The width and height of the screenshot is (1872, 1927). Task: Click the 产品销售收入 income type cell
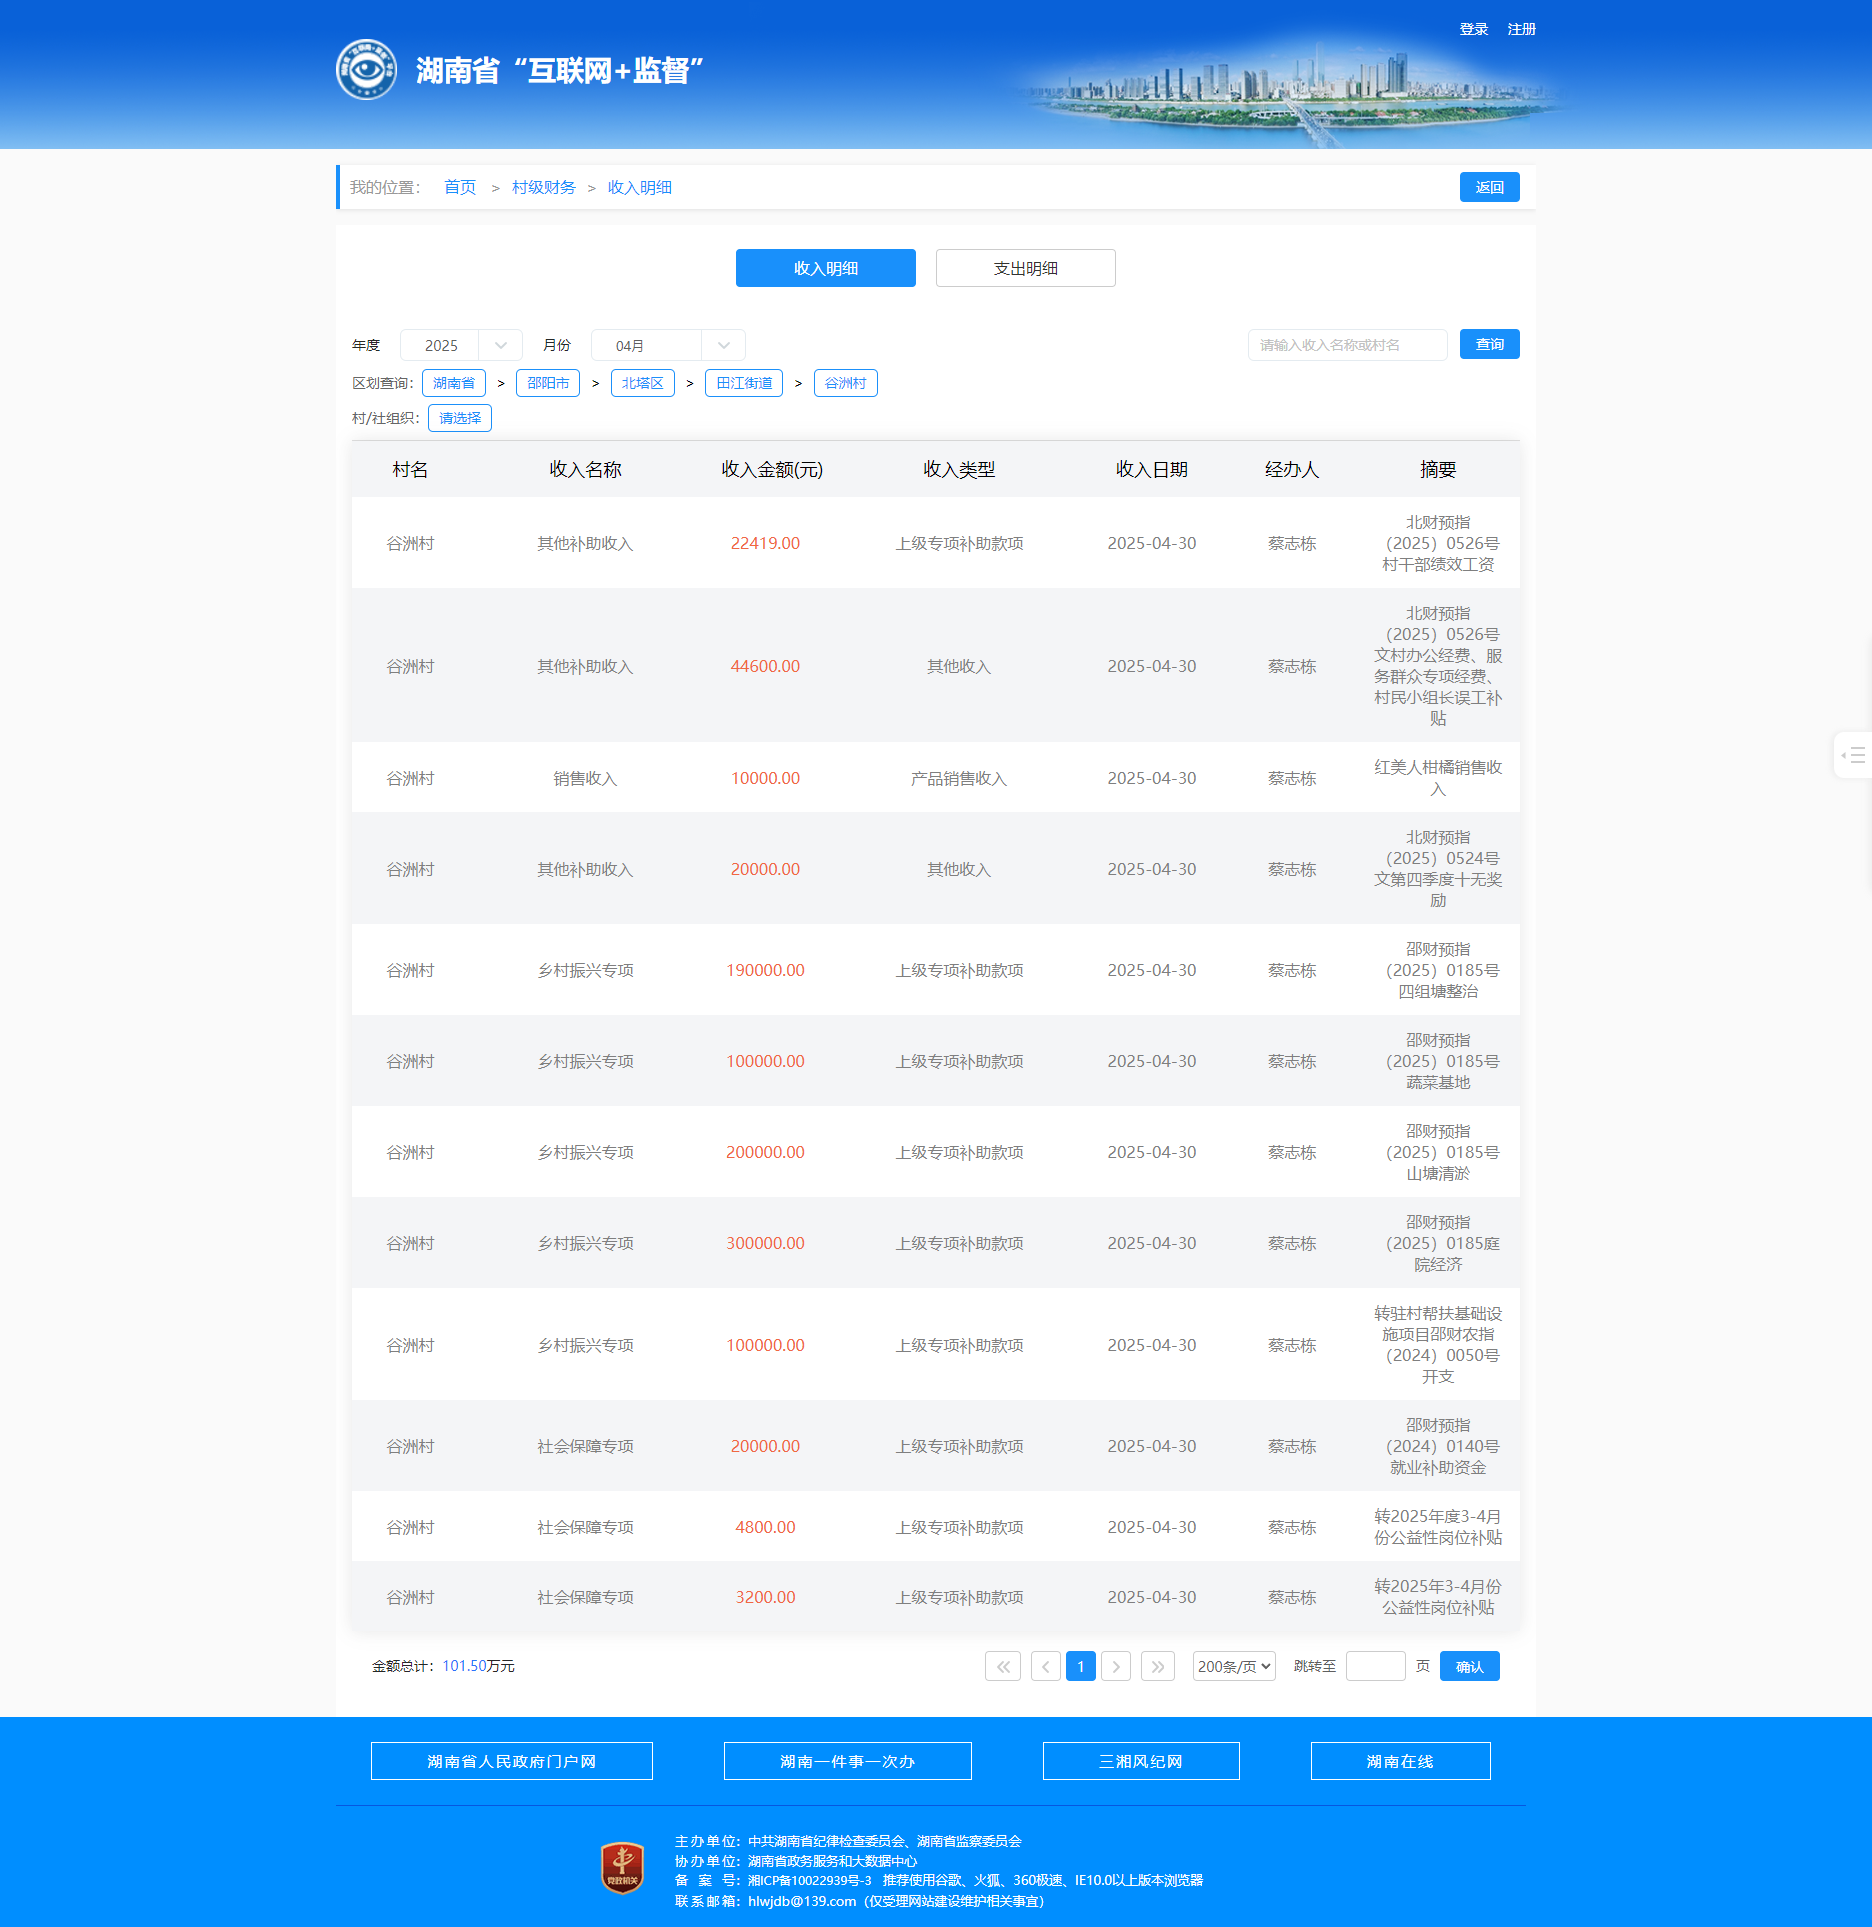coord(959,778)
